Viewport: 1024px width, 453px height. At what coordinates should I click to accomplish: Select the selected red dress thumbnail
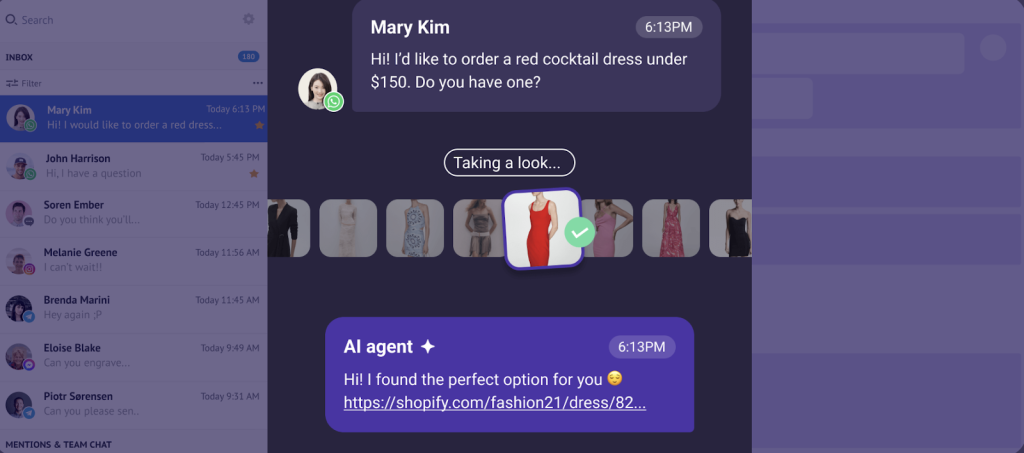[x=542, y=228]
